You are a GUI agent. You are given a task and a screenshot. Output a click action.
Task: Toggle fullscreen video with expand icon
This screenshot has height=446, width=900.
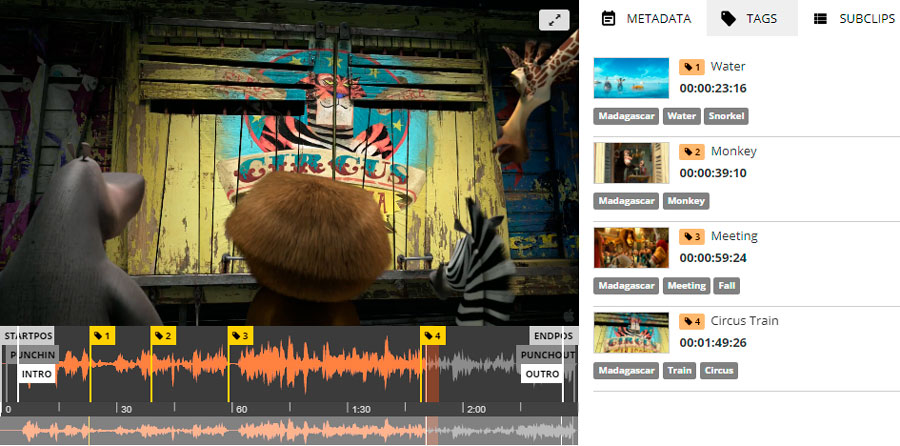point(554,20)
